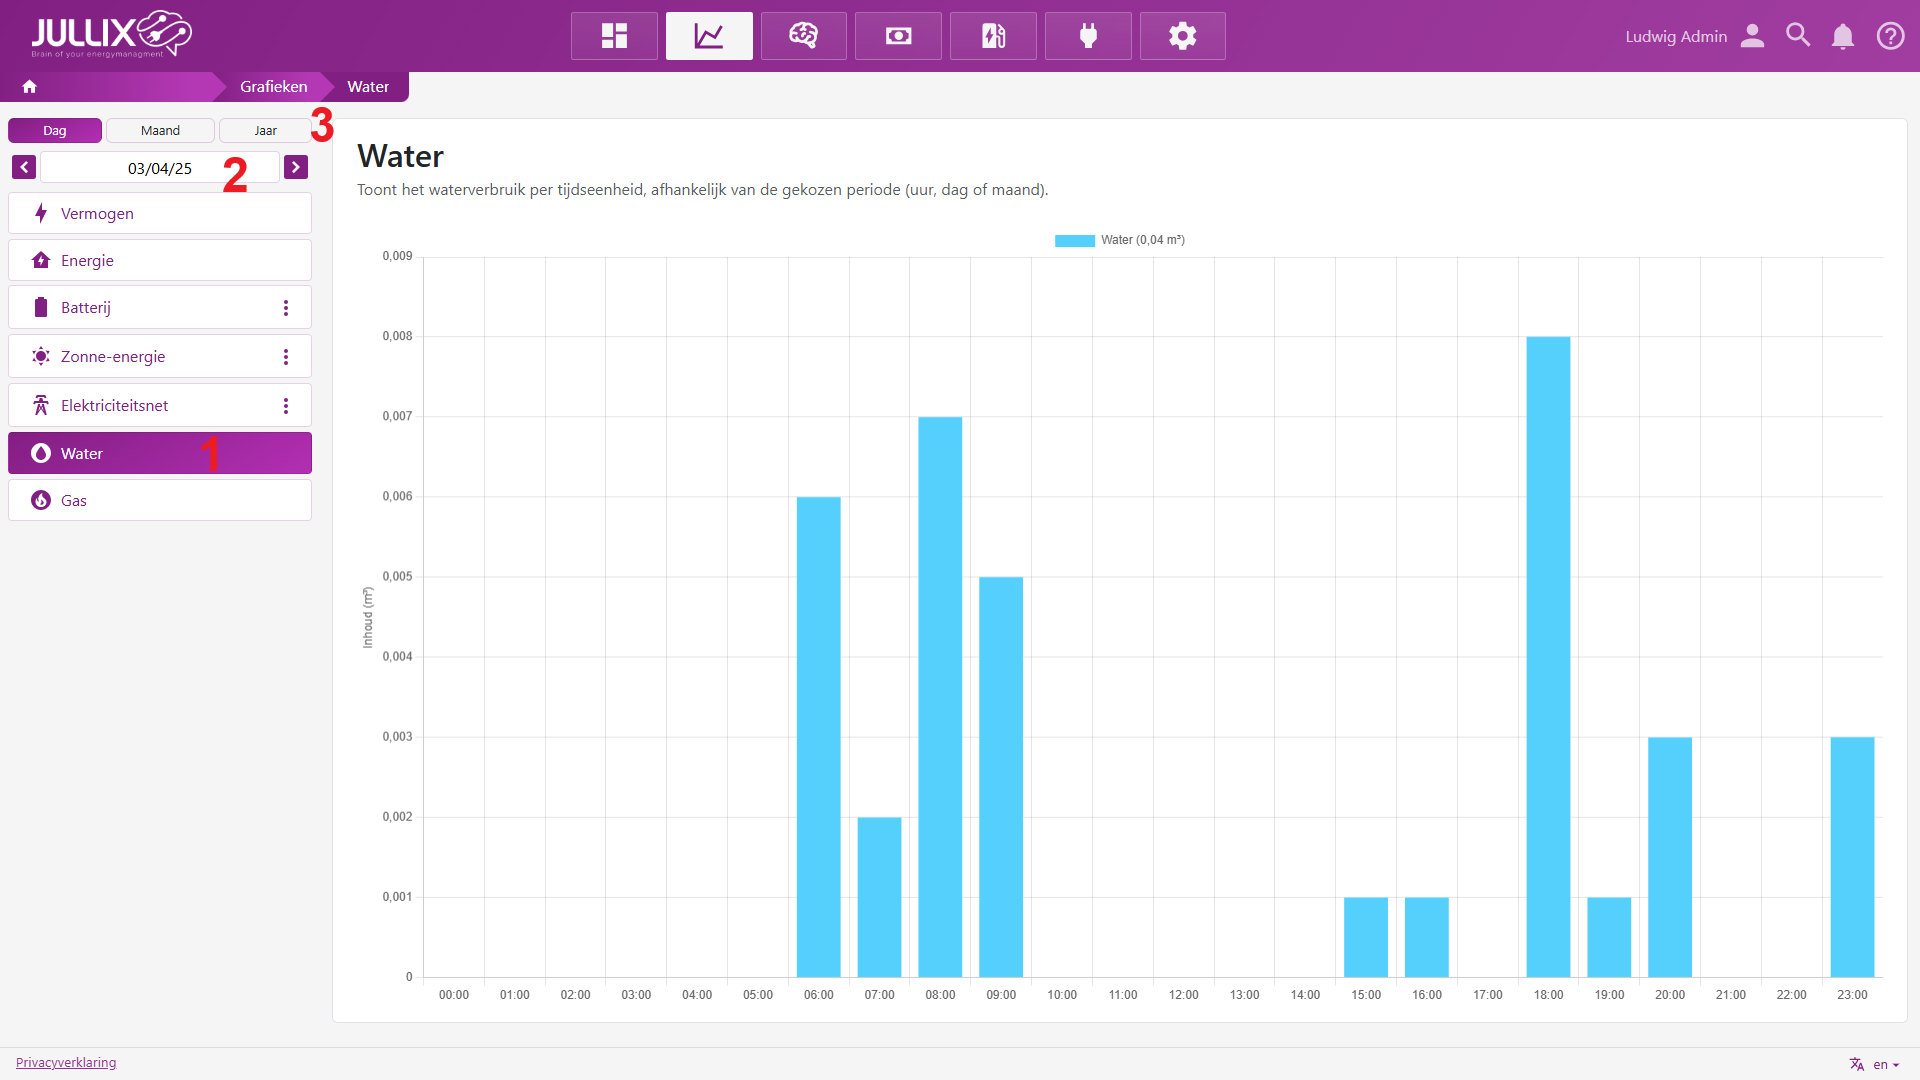1920x1080 pixels.
Task: Switch period to Maand
Action: tap(160, 131)
